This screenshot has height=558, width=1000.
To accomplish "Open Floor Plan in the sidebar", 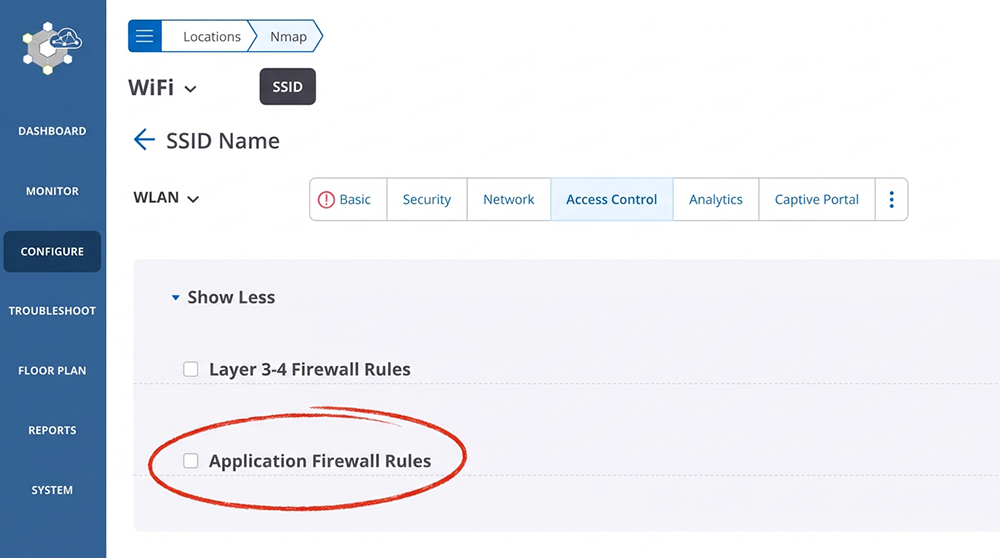I will click(x=52, y=371).
